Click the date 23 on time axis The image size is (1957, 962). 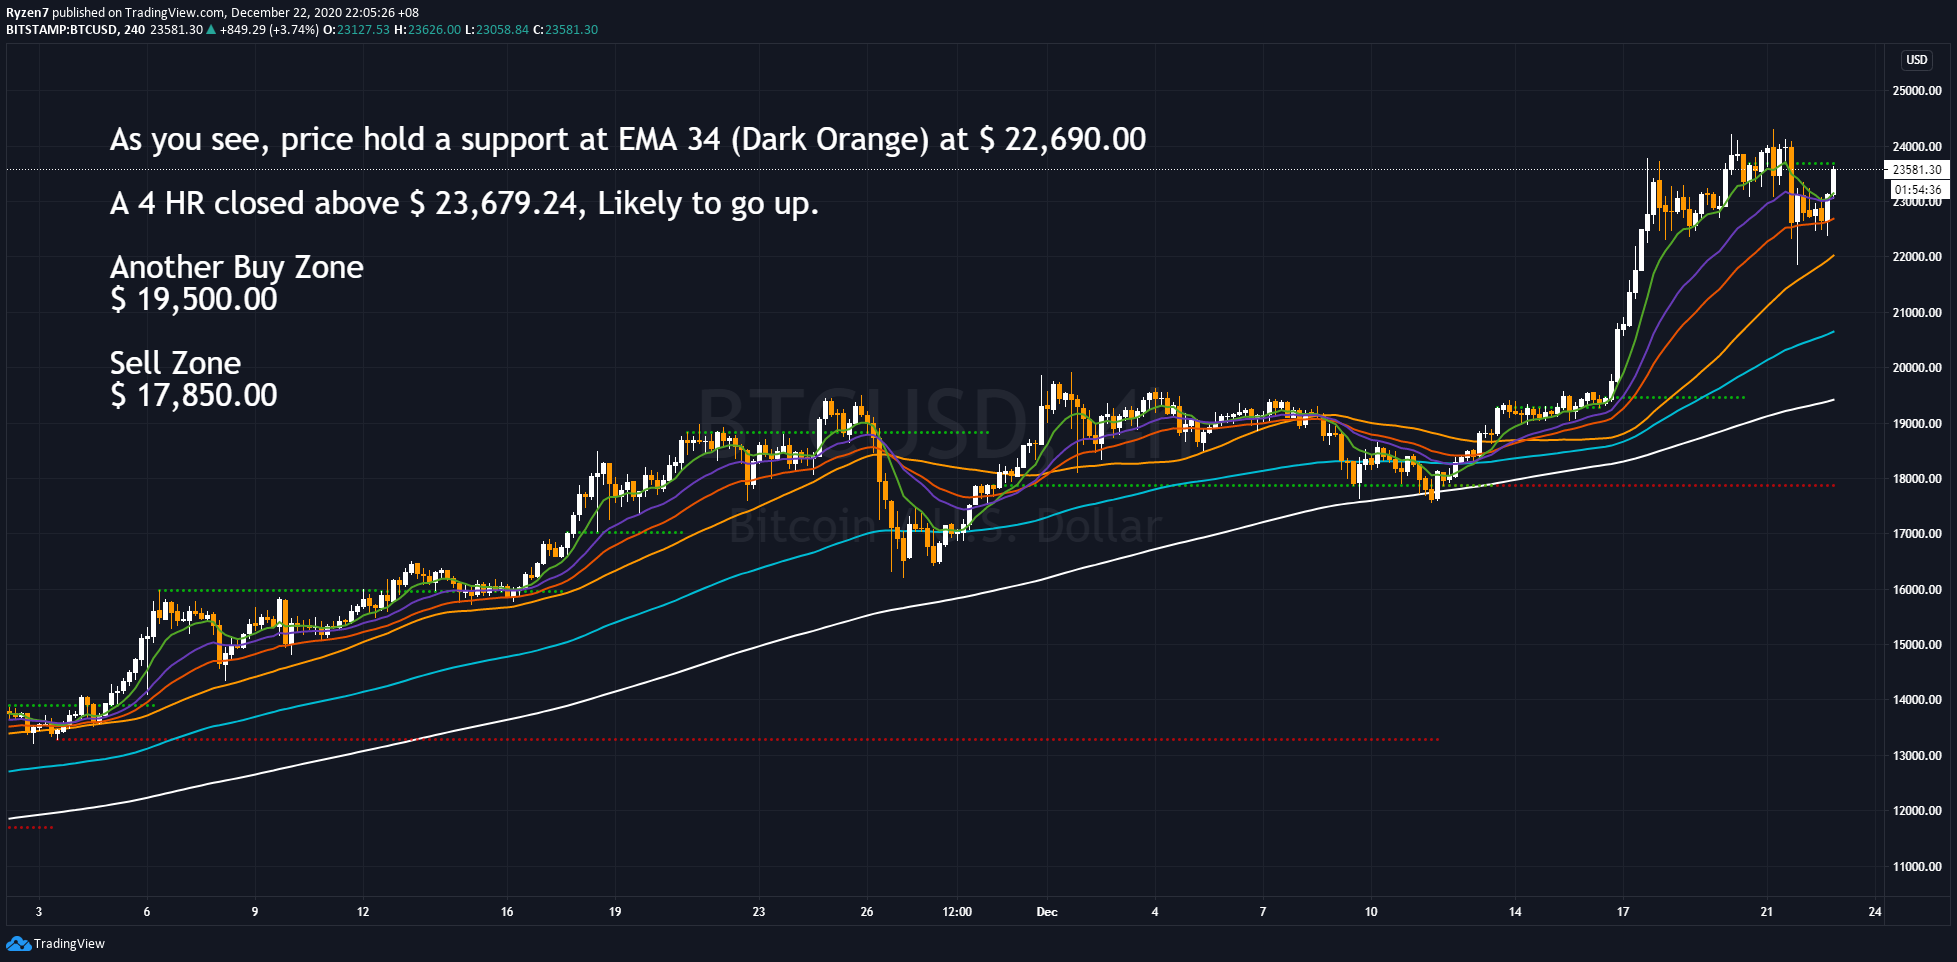pyautogui.click(x=759, y=912)
